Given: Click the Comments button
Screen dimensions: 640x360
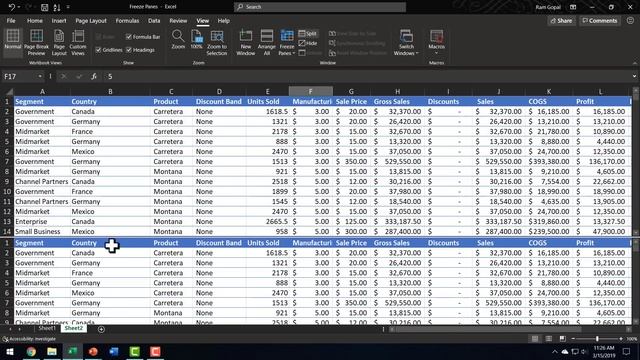Looking at the screenshot, I should [600, 20].
